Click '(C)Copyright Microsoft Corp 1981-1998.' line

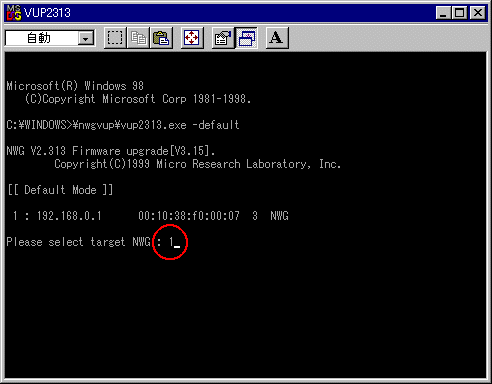(138, 99)
